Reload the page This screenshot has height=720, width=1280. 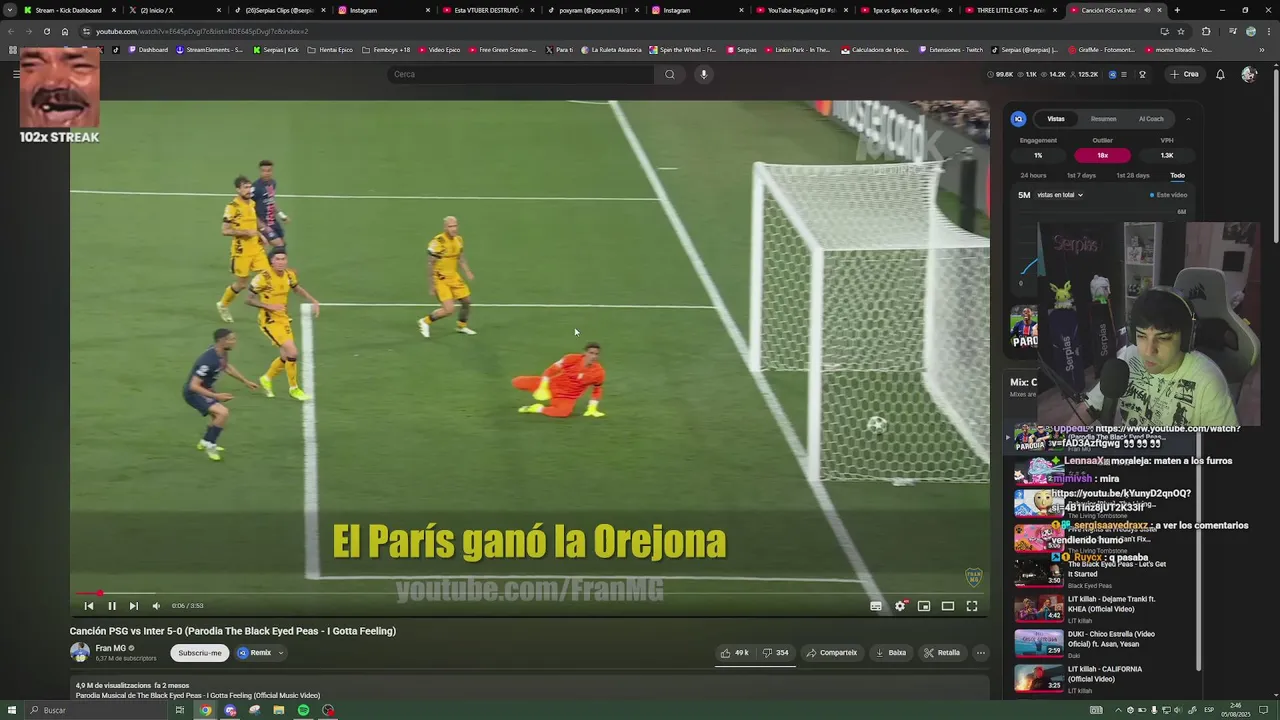click(46, 31)
